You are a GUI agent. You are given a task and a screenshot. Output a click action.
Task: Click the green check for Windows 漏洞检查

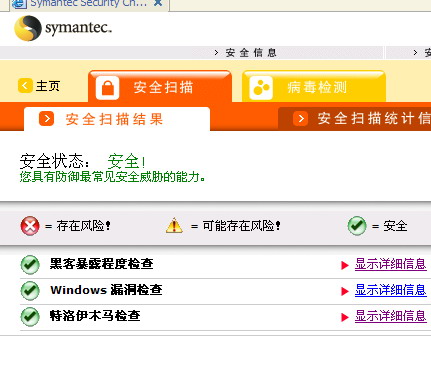tap(30, 291)
